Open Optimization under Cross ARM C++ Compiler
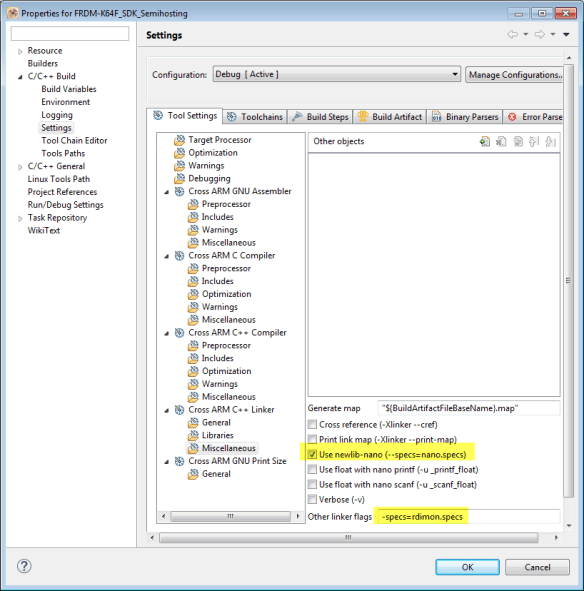This screenshot has width=584, height=591. click(227, 371)
